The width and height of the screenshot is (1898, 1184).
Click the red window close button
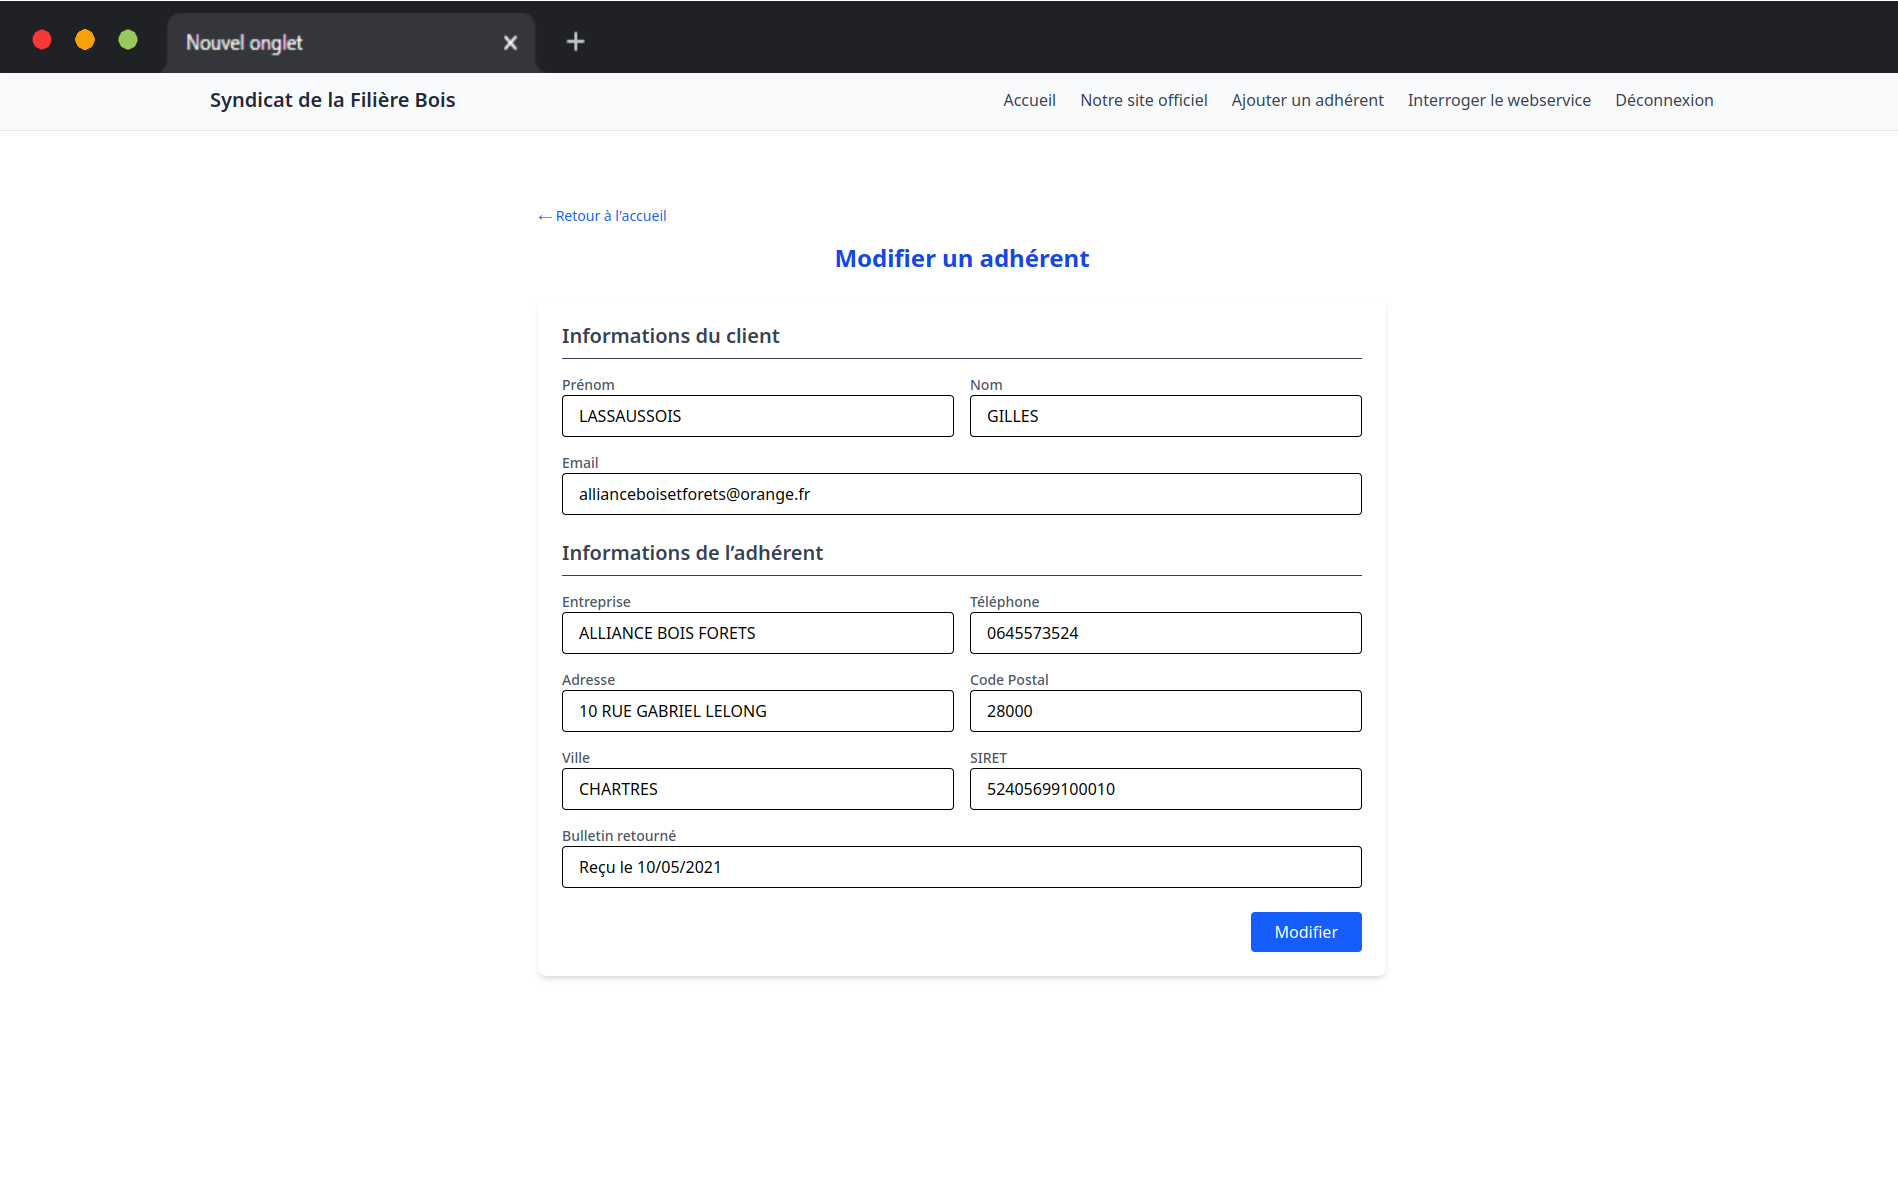tap(42, 40)
